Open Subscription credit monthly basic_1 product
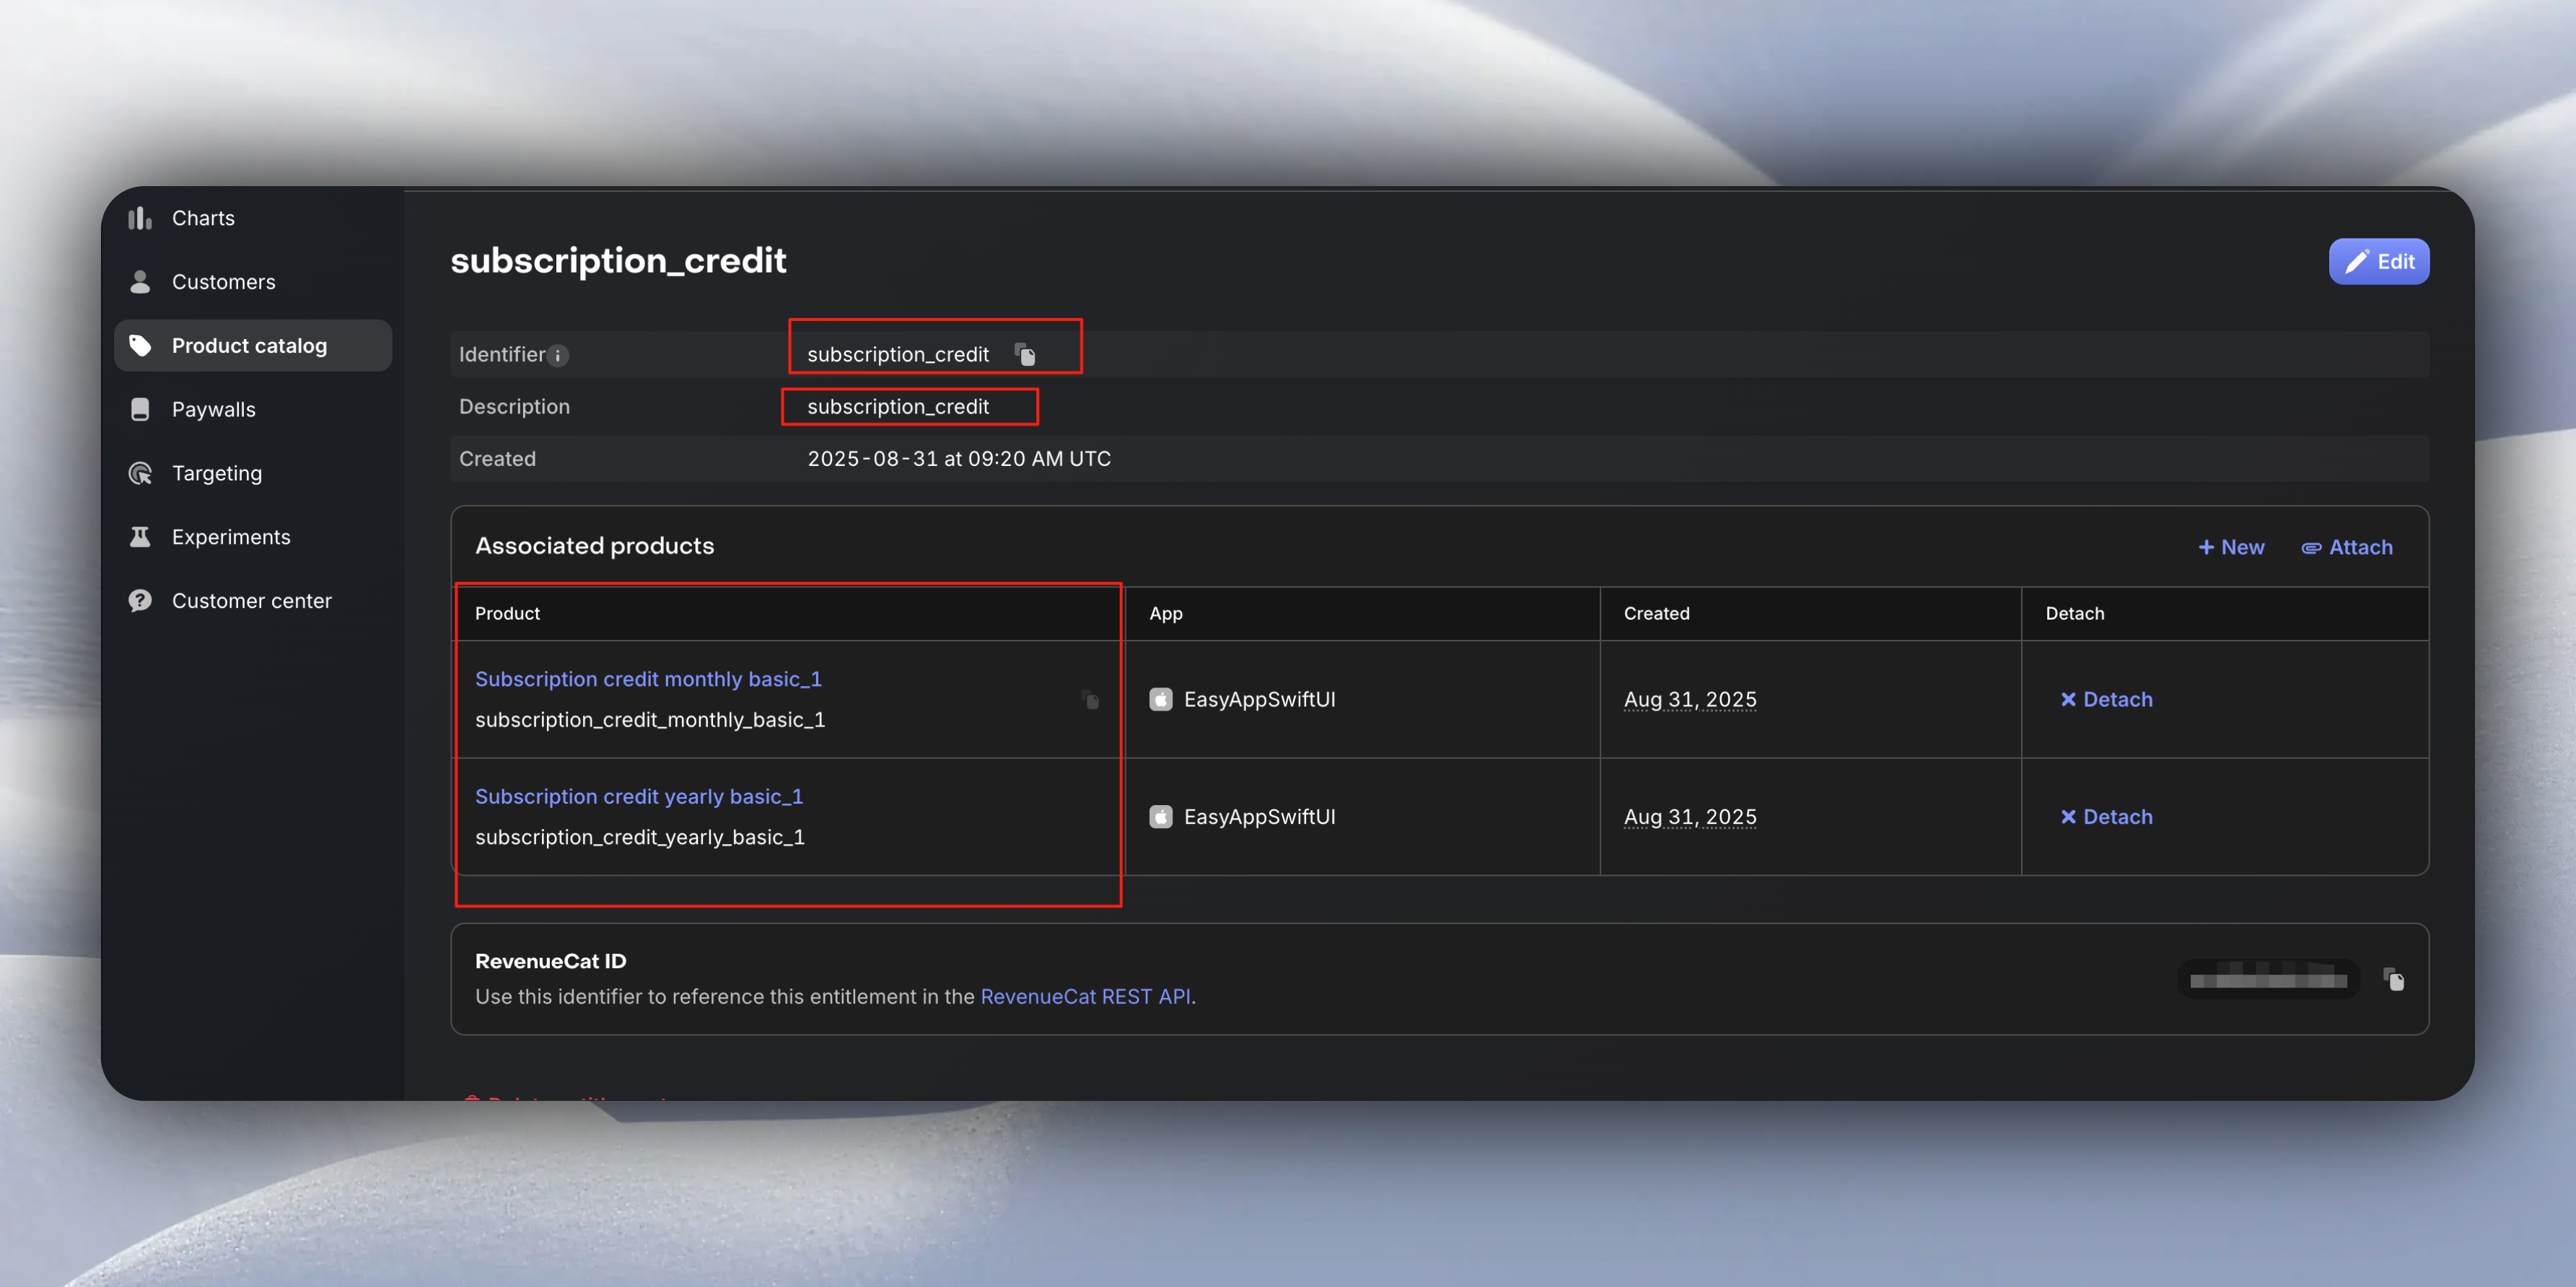Viewport: 2576px width, 1287px height. (x=648, y=679)
